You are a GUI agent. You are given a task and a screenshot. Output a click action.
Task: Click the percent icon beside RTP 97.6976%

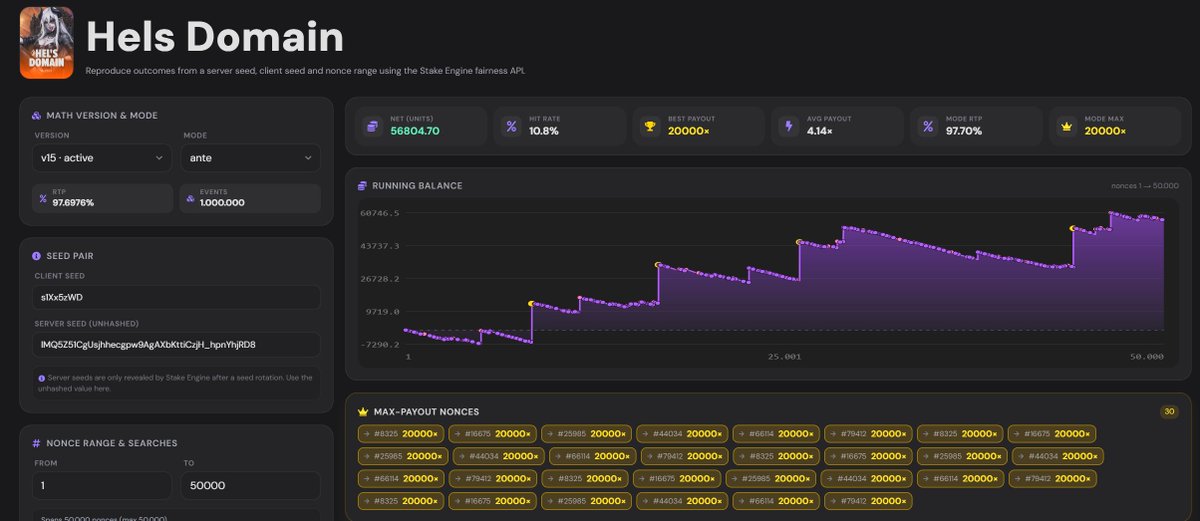42,198
